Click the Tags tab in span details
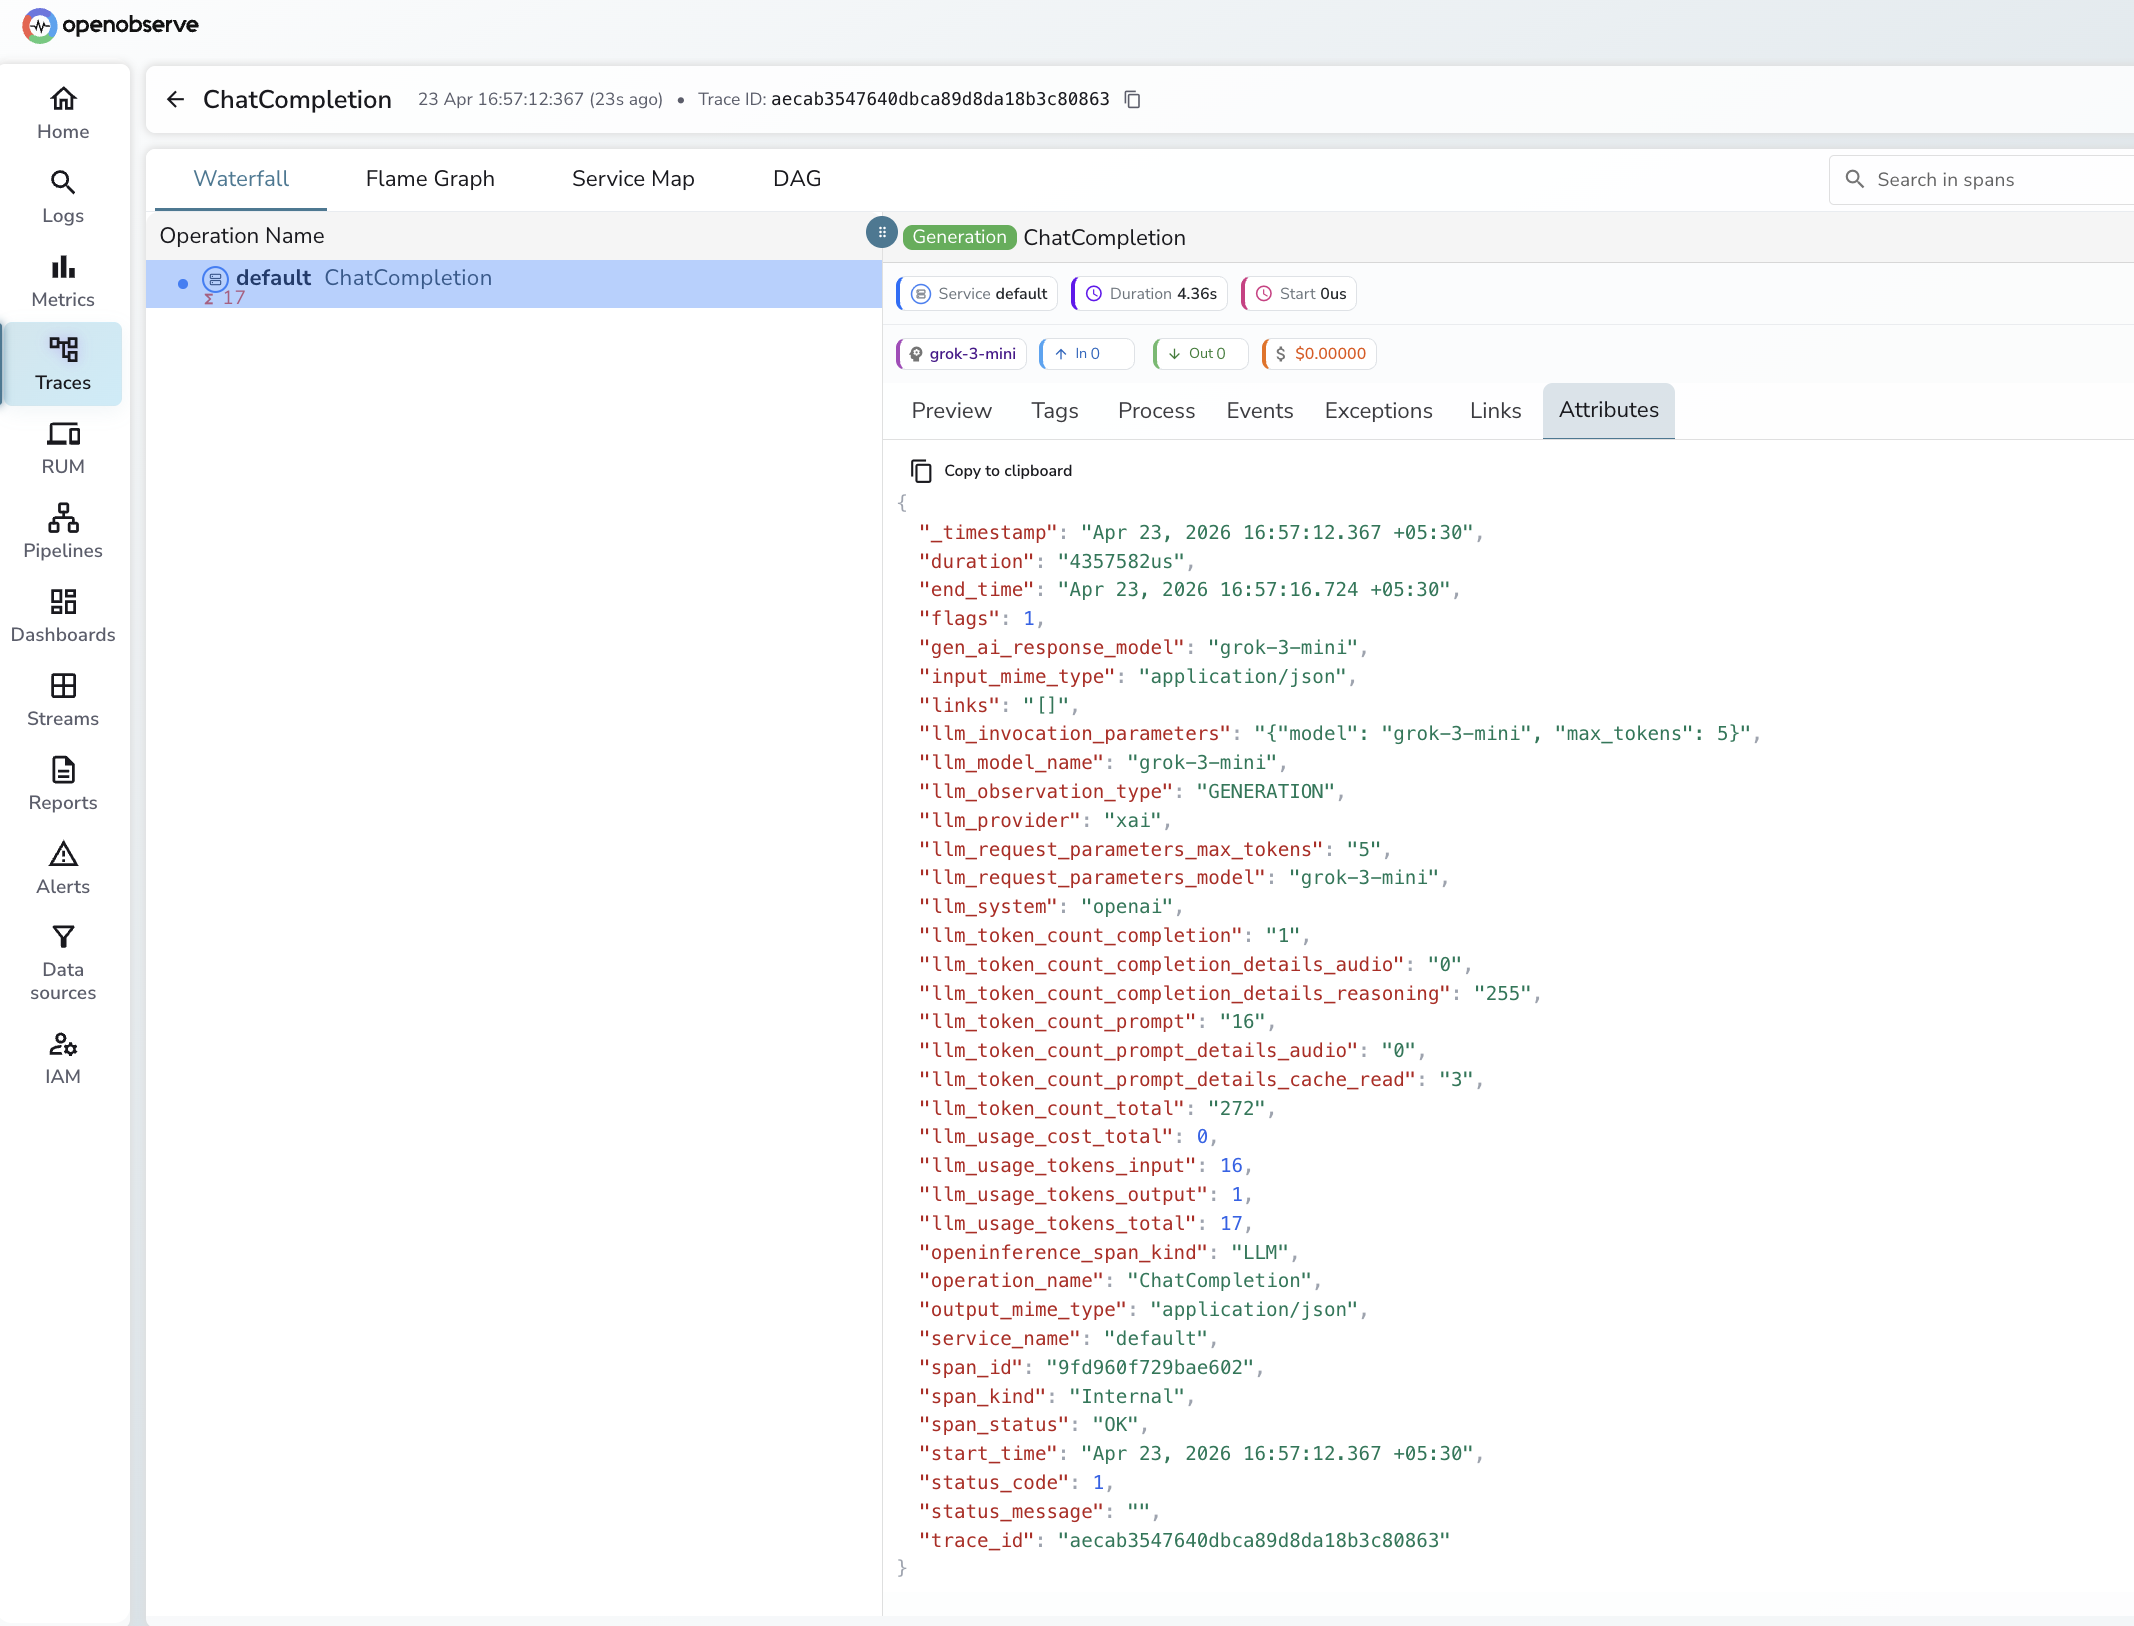The image size is (2134, 1626). [1054, 410]
